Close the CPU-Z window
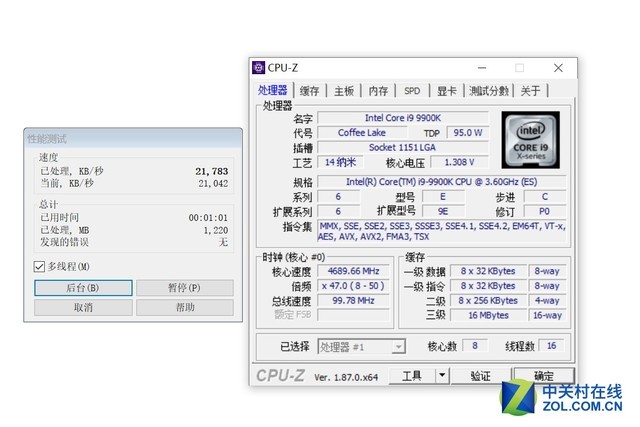 click(558, 68)
